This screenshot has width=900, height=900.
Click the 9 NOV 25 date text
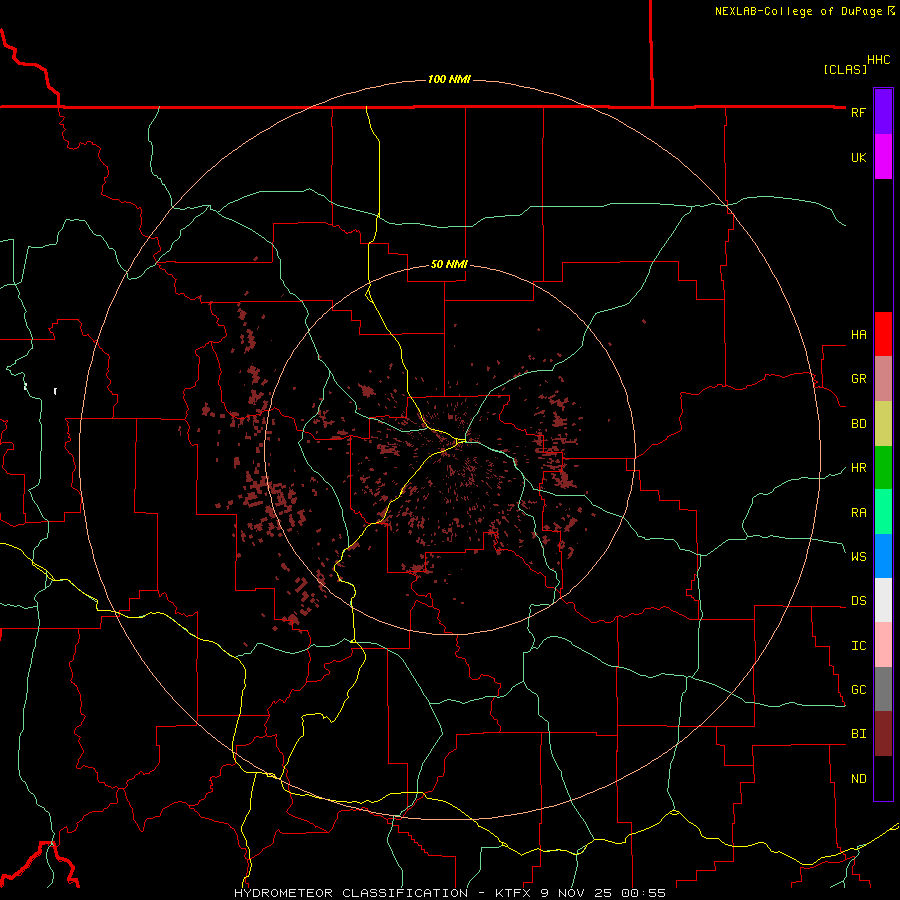pyautogui.click(x=577, y=893)
